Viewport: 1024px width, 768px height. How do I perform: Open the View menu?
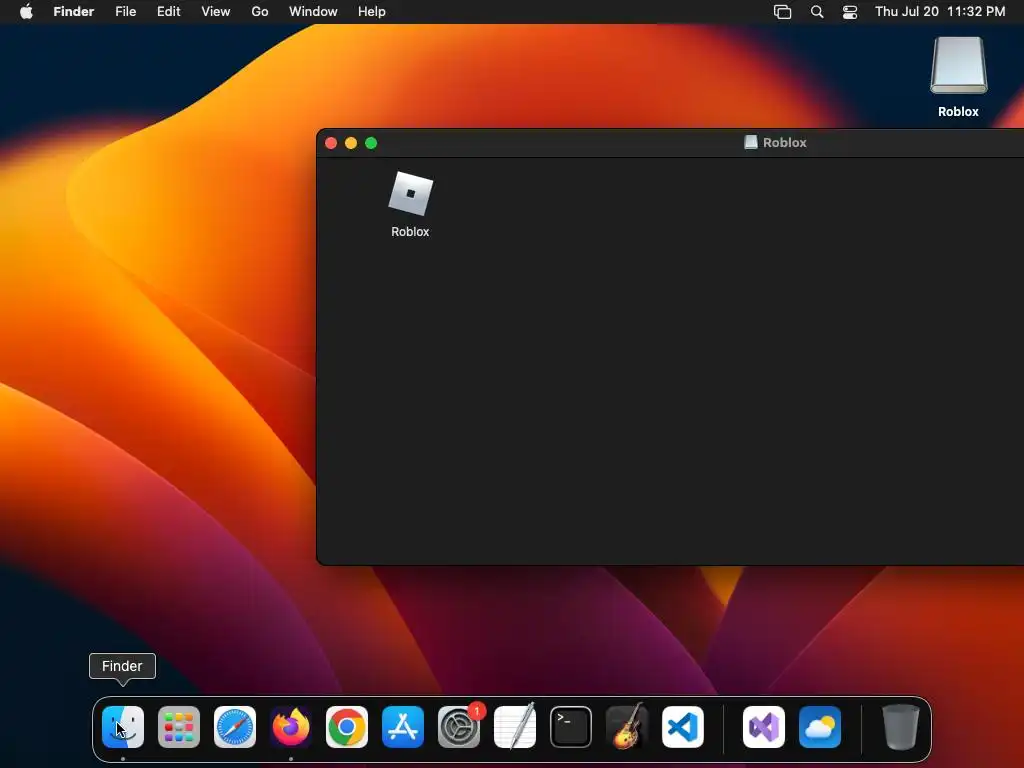pyautogui.click(x=216, y=12)
